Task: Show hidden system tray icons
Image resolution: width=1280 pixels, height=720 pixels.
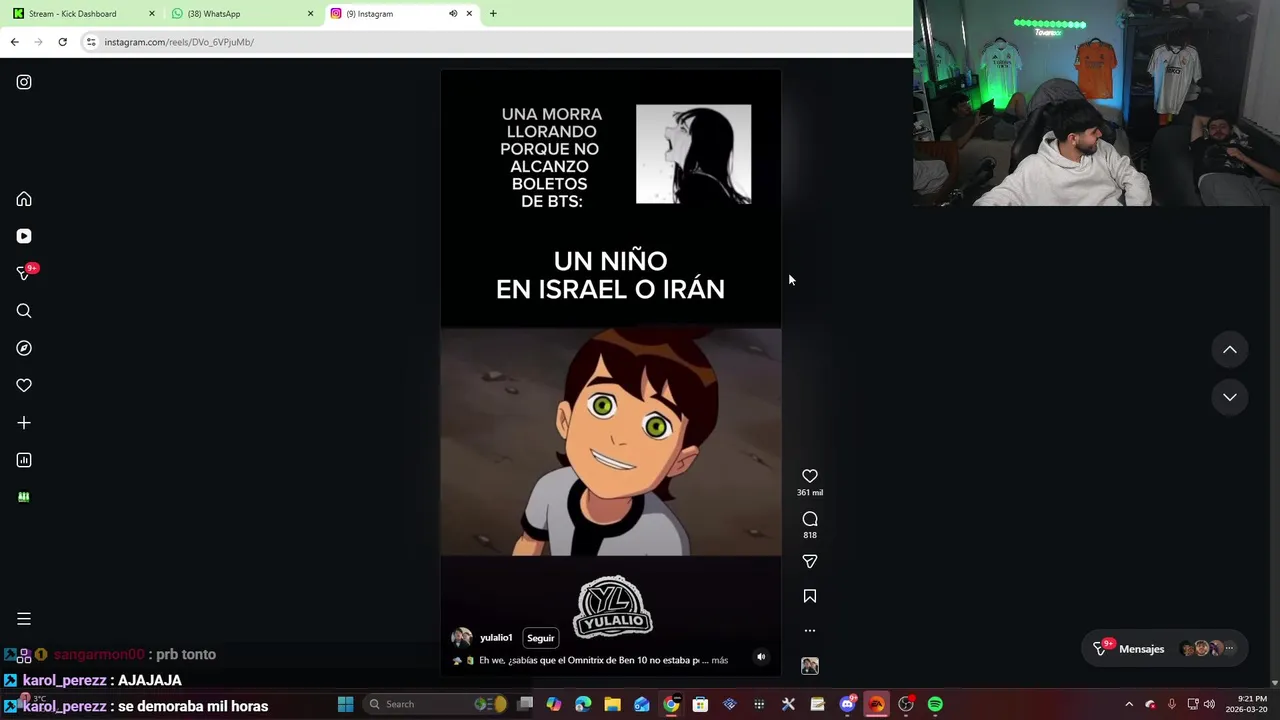Action: 1129,704
